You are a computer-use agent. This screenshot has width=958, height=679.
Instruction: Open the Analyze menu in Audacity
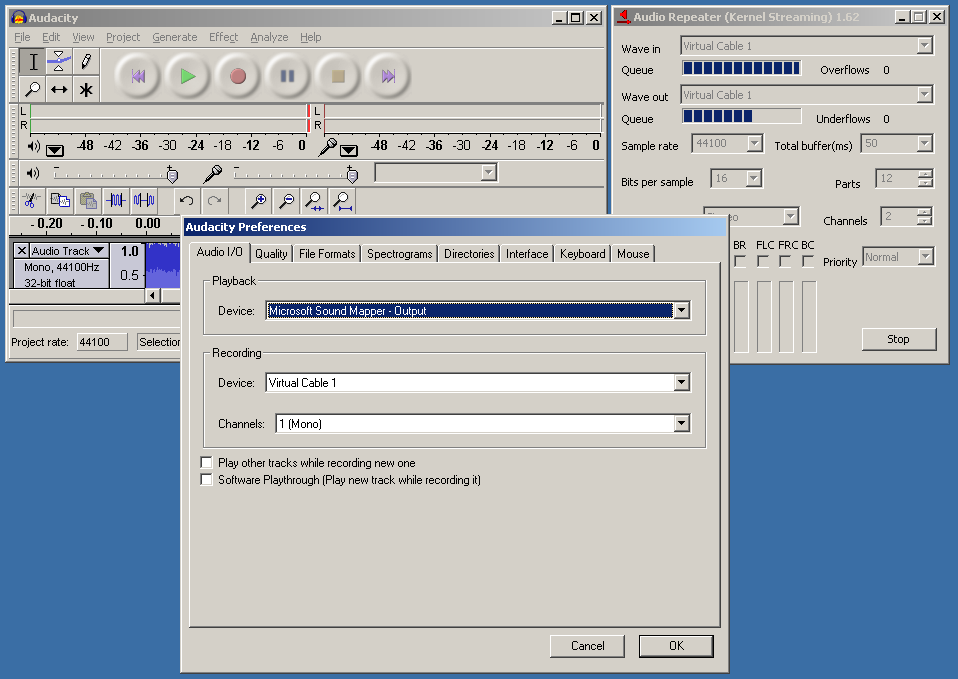coord(269,37)
